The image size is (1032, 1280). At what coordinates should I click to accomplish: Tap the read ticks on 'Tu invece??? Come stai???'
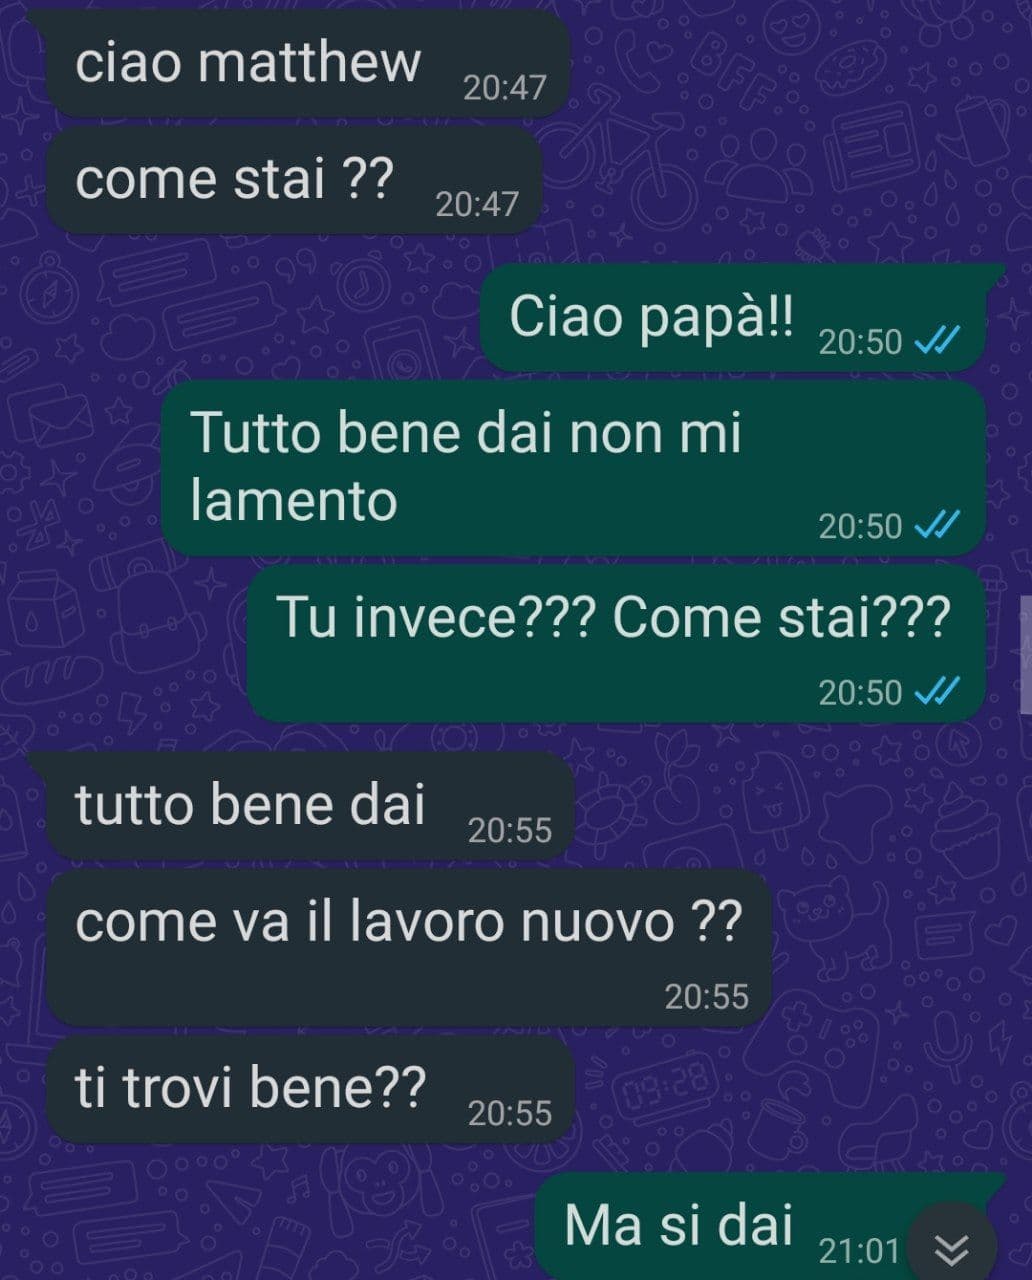[938, 691]
